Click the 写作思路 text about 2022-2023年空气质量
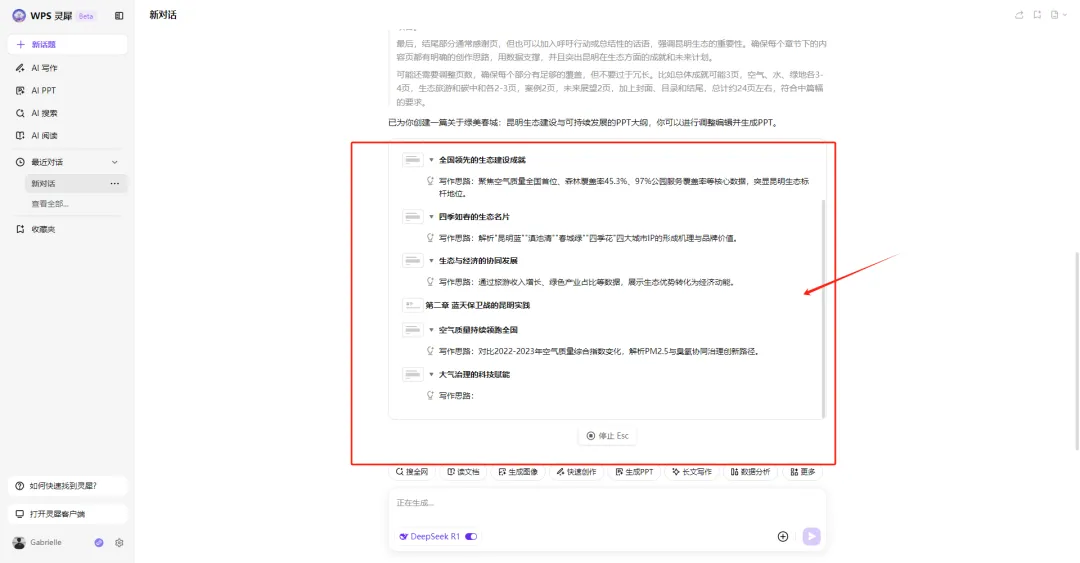Viewport: 1080px width, 563px height. pyautogui.click(x=599, y=351)
